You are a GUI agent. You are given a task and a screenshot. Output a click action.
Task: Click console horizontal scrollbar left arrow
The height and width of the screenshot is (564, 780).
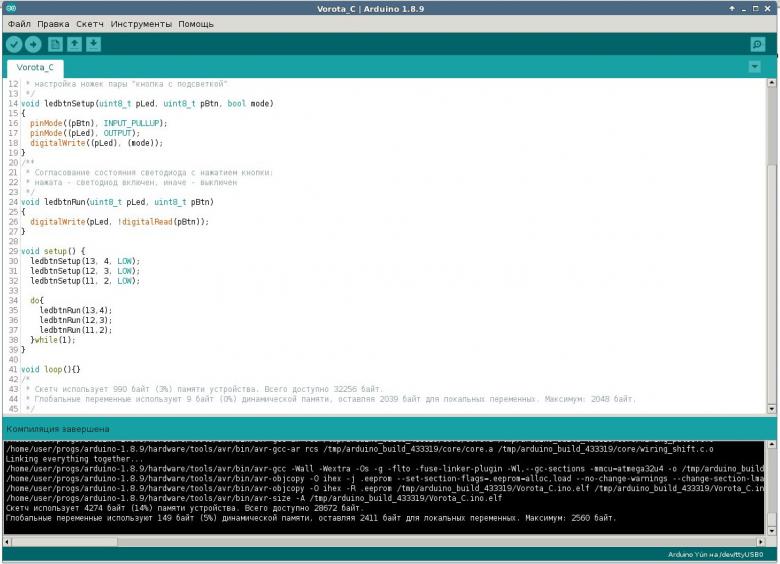(x=7, y=542)
